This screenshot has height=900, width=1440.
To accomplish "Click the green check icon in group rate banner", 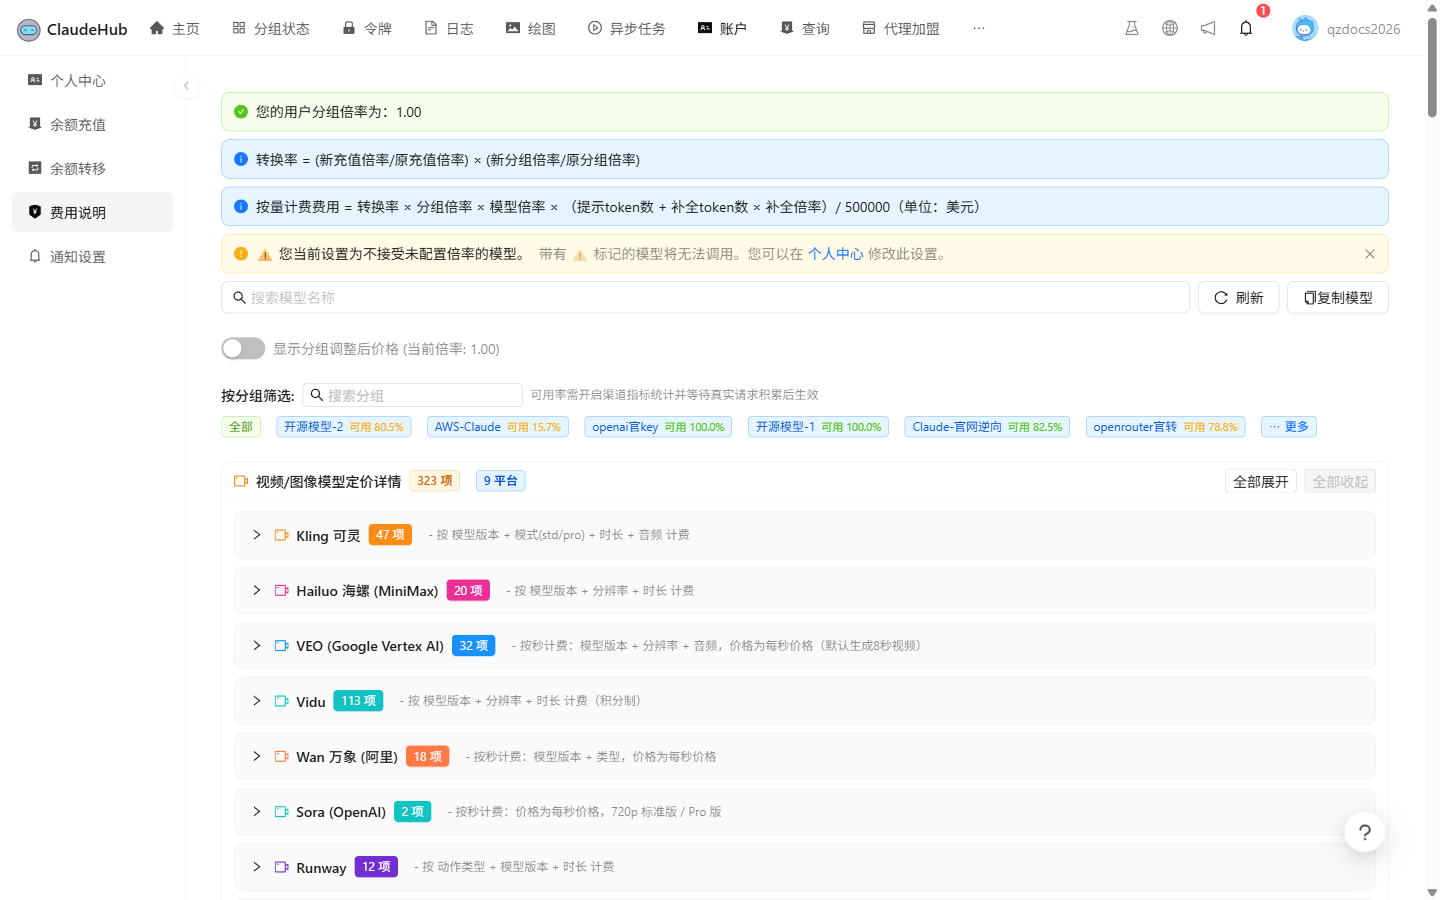I will [241, 112].
